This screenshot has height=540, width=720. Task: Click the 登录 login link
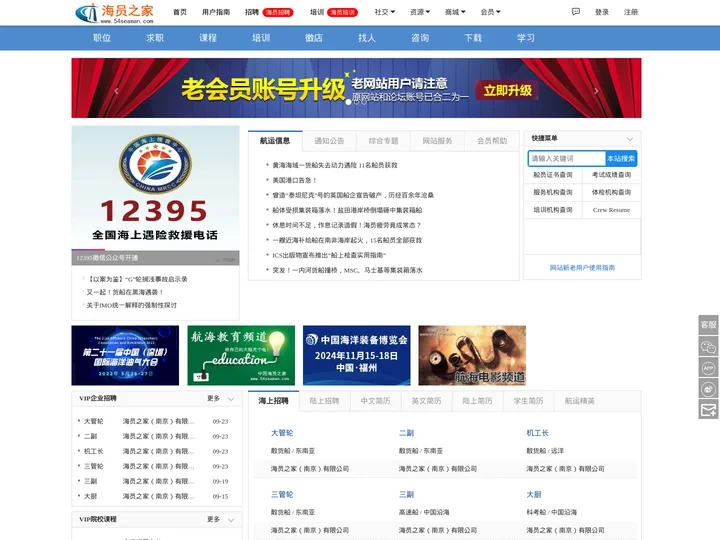click(x=602, y=12)
